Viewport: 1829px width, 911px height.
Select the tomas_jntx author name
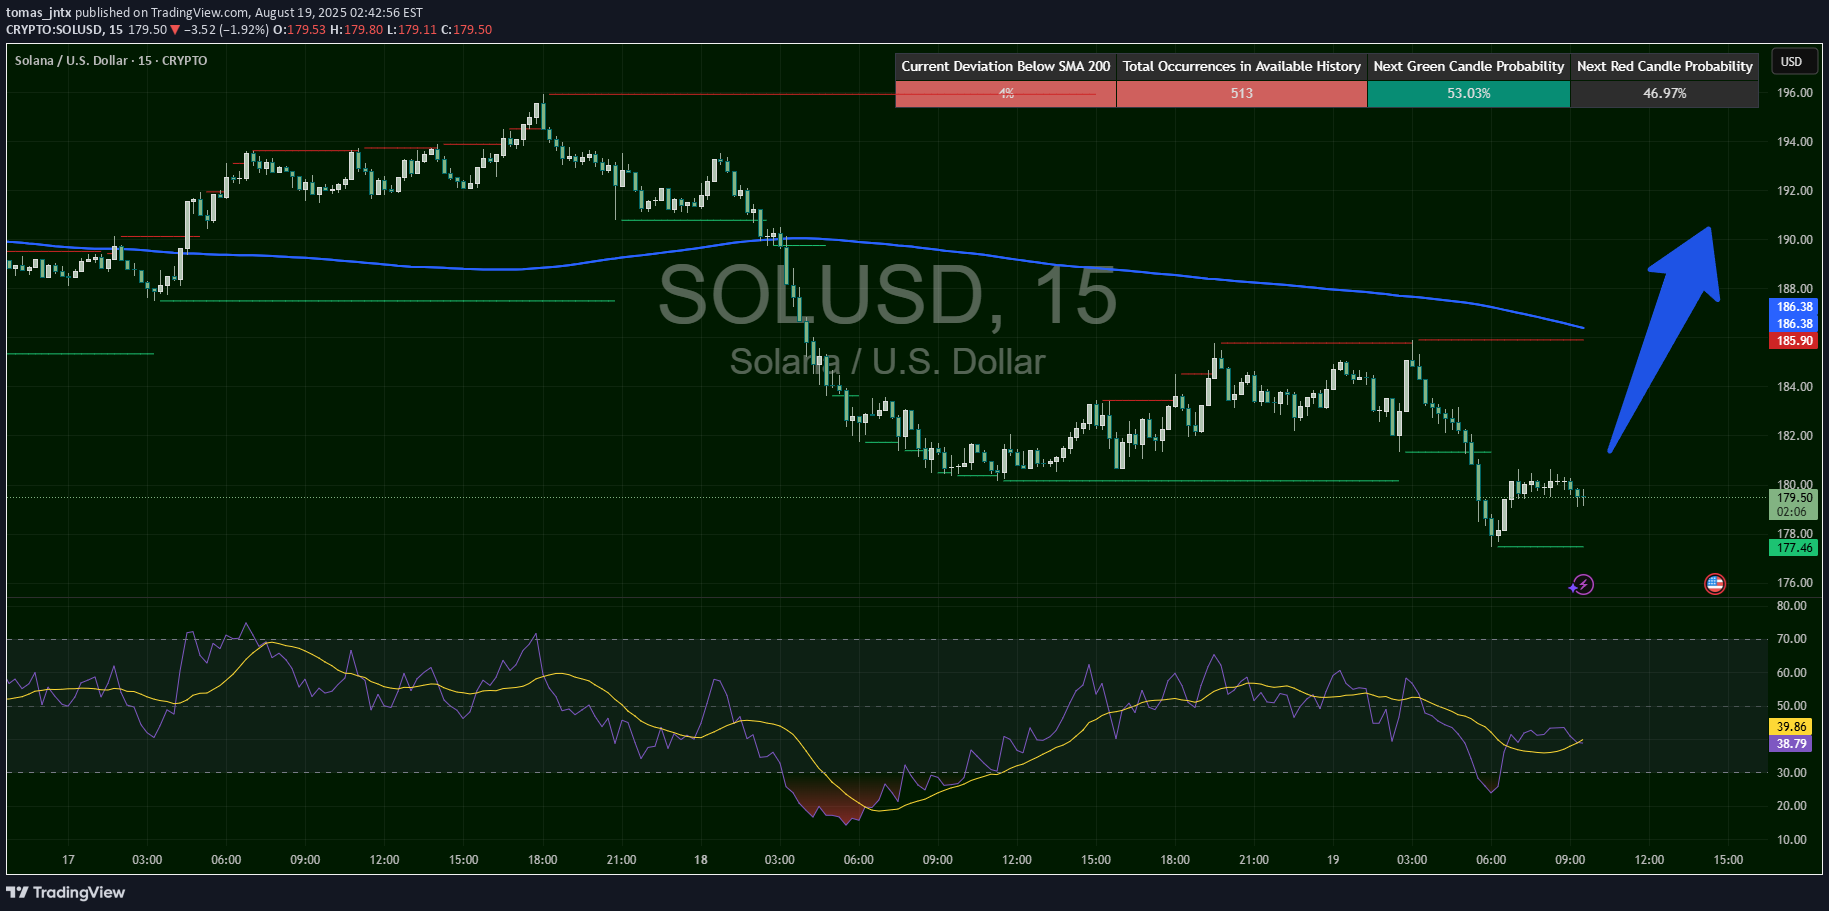[39, 13]
